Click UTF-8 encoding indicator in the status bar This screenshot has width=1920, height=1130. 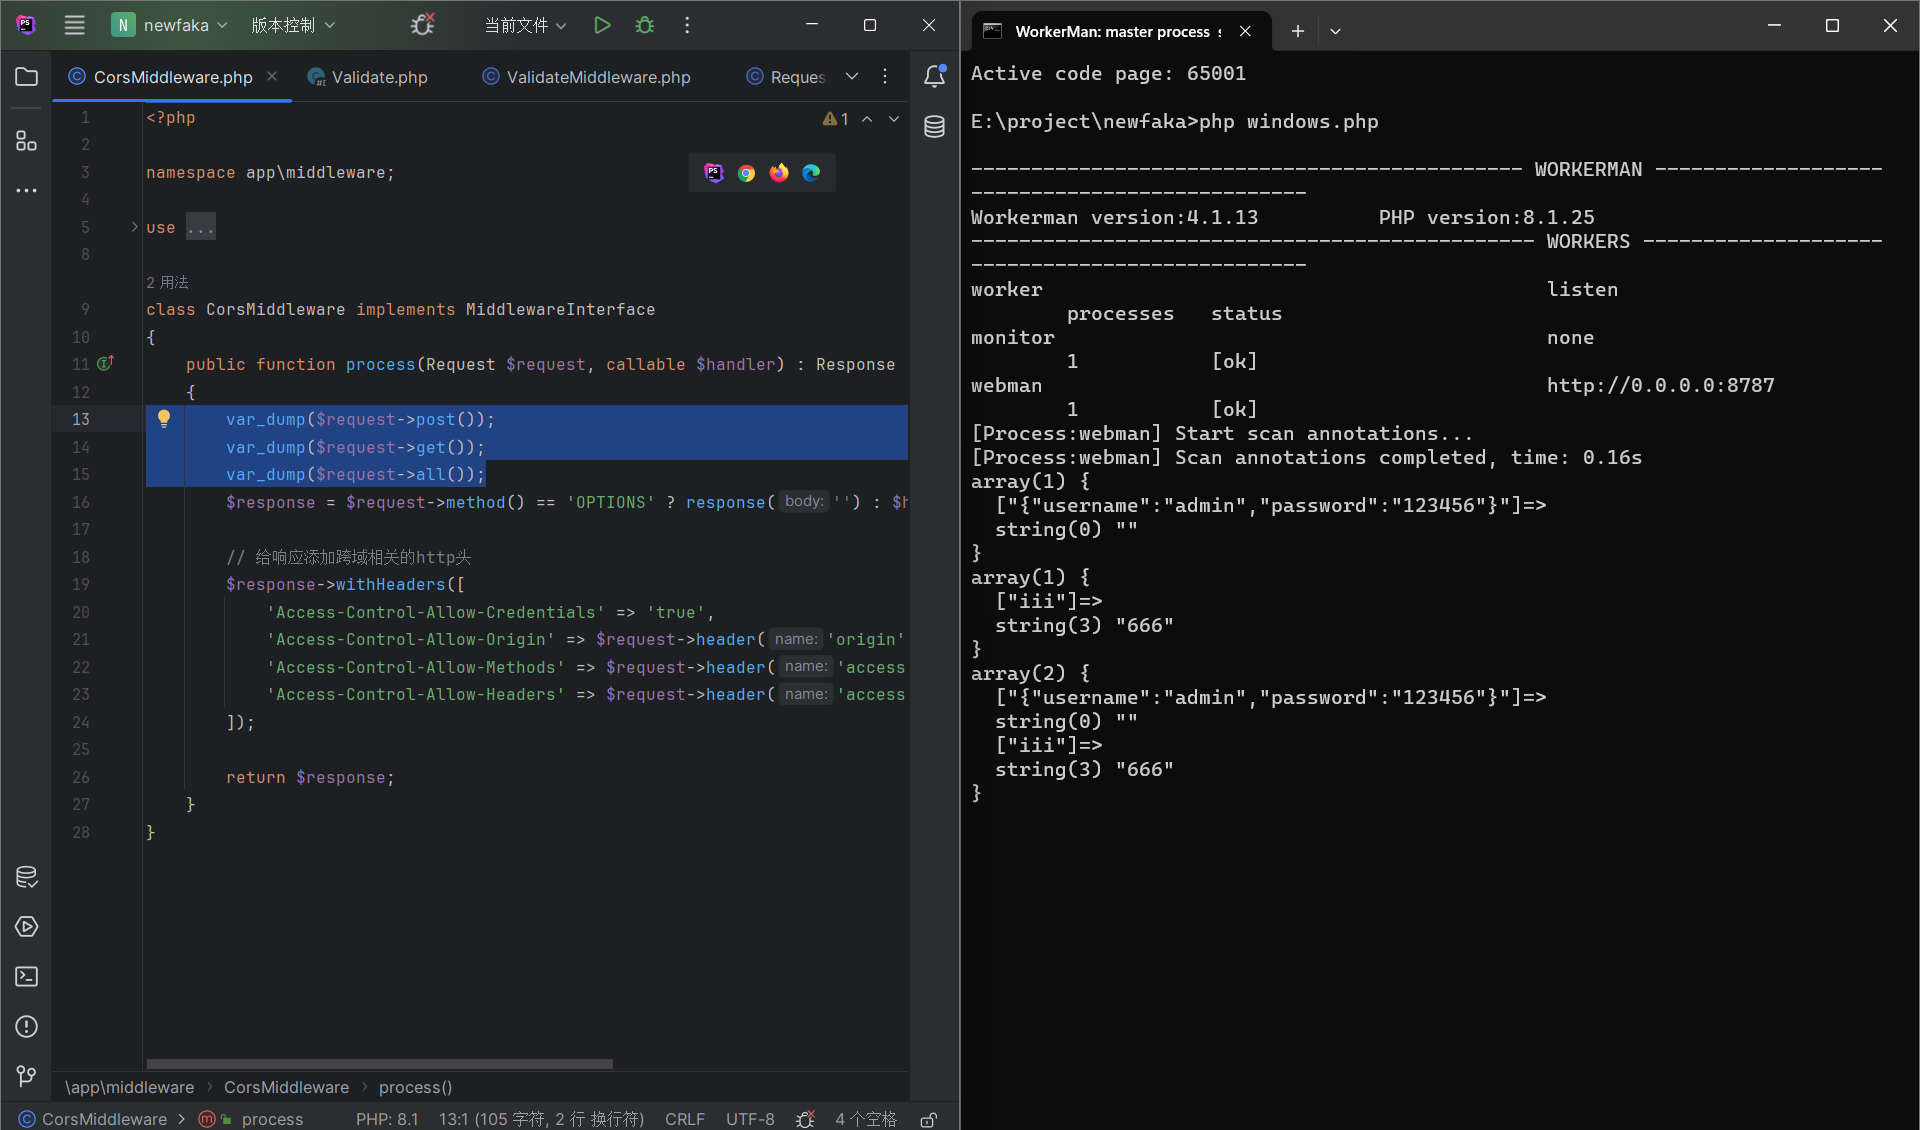click(750, 1119)
